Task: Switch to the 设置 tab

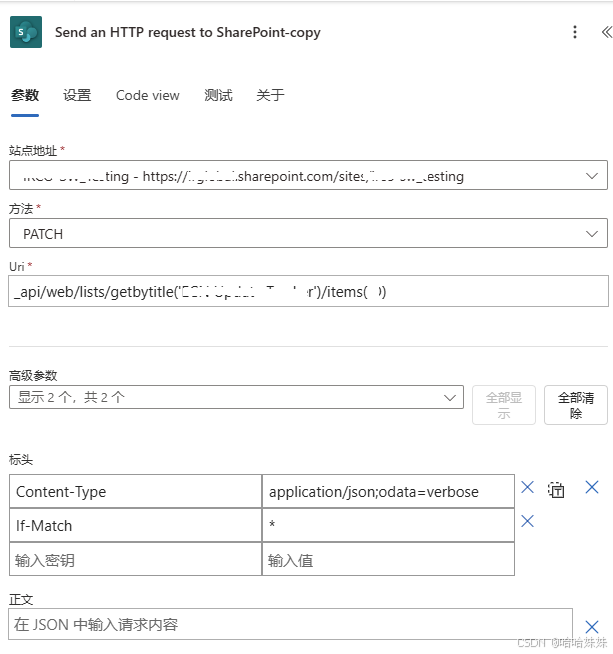Action: pos(77,95)
